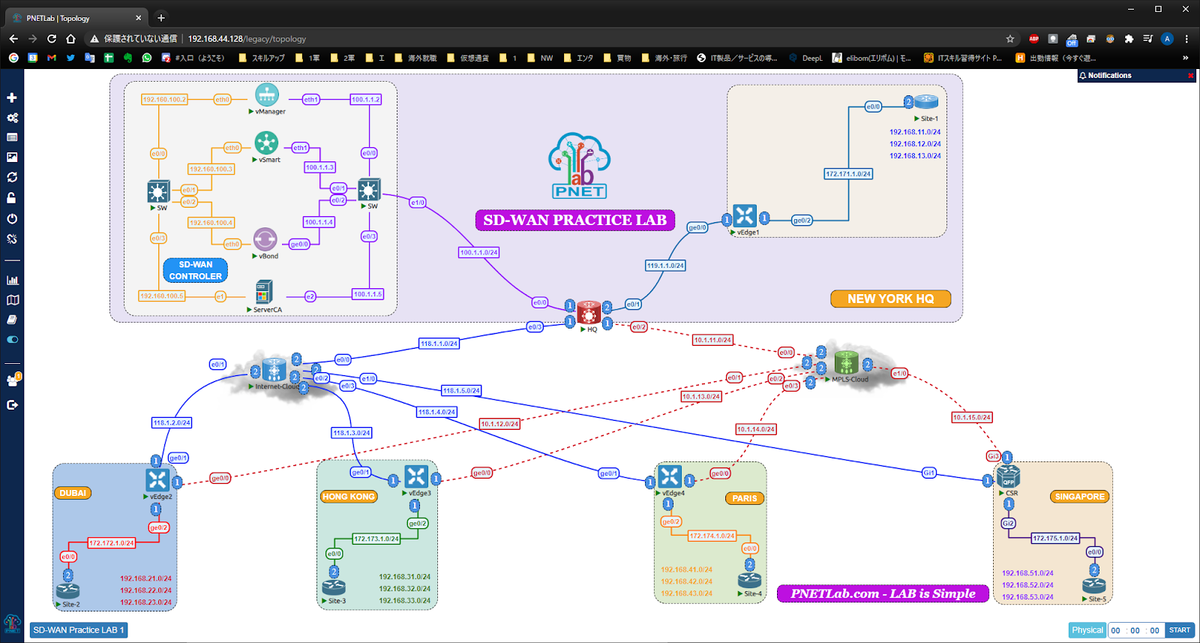The image size is (1200, 643).
Task: Click the logout icon at sidebar bottom
Action: click(x=12, y=405)
